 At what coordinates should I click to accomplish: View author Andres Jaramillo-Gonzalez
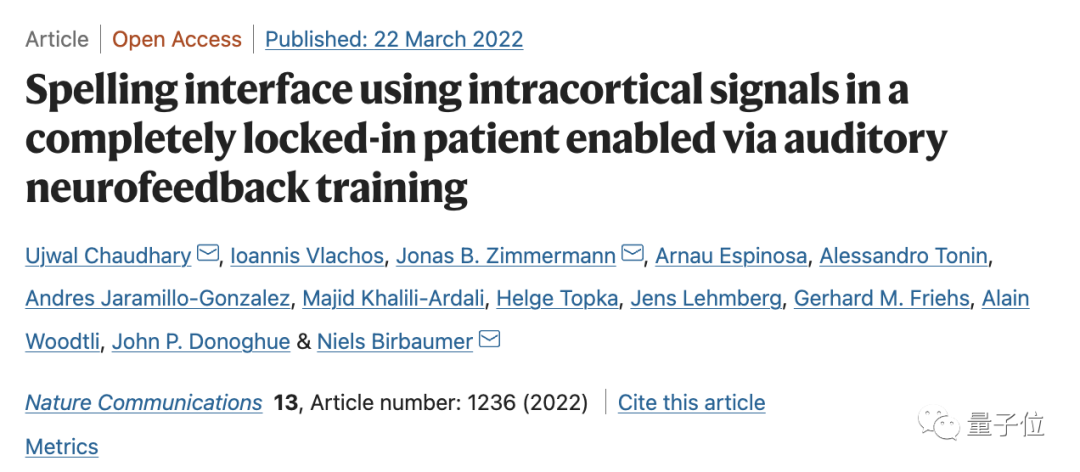click(159, 299)
